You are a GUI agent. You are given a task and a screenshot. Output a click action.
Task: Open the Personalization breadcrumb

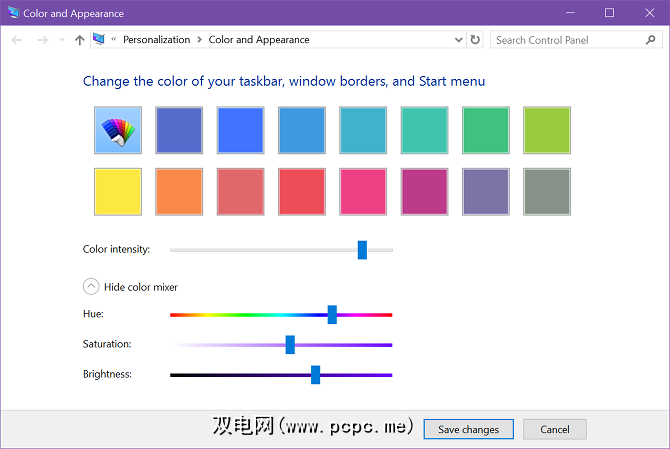click(156, 40)
